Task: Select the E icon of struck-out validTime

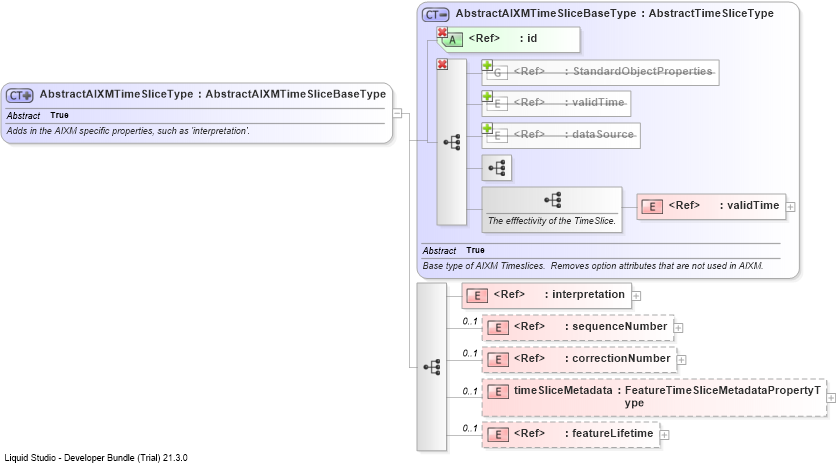Action: click(x=497, y=105)
